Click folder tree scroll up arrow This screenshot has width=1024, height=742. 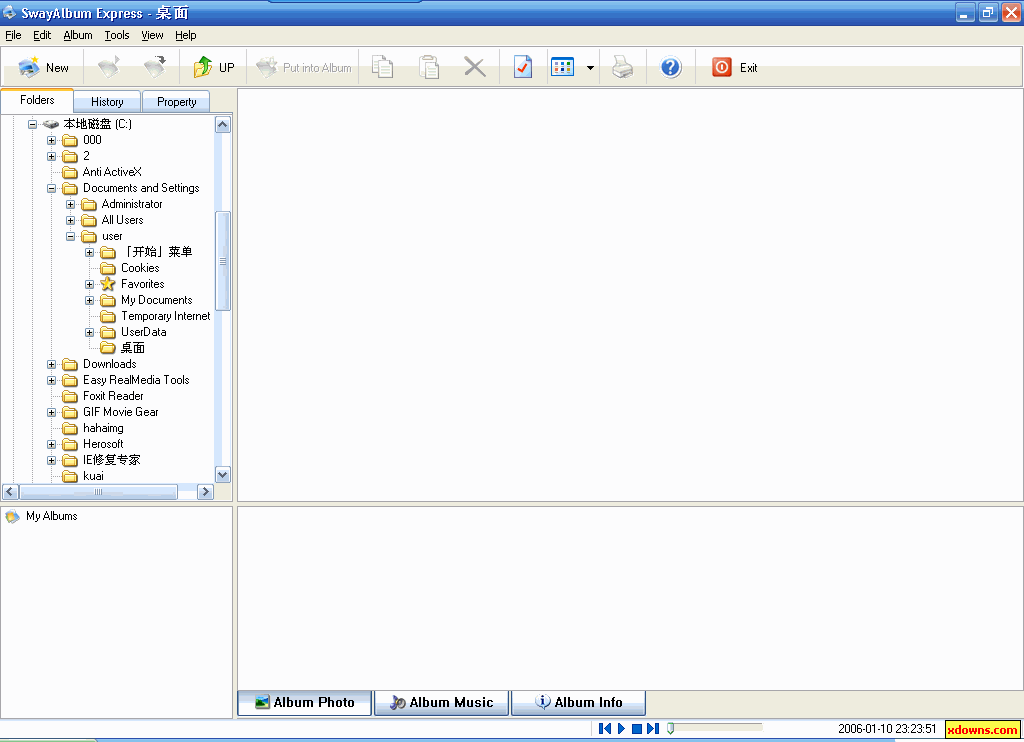(223, 125)
